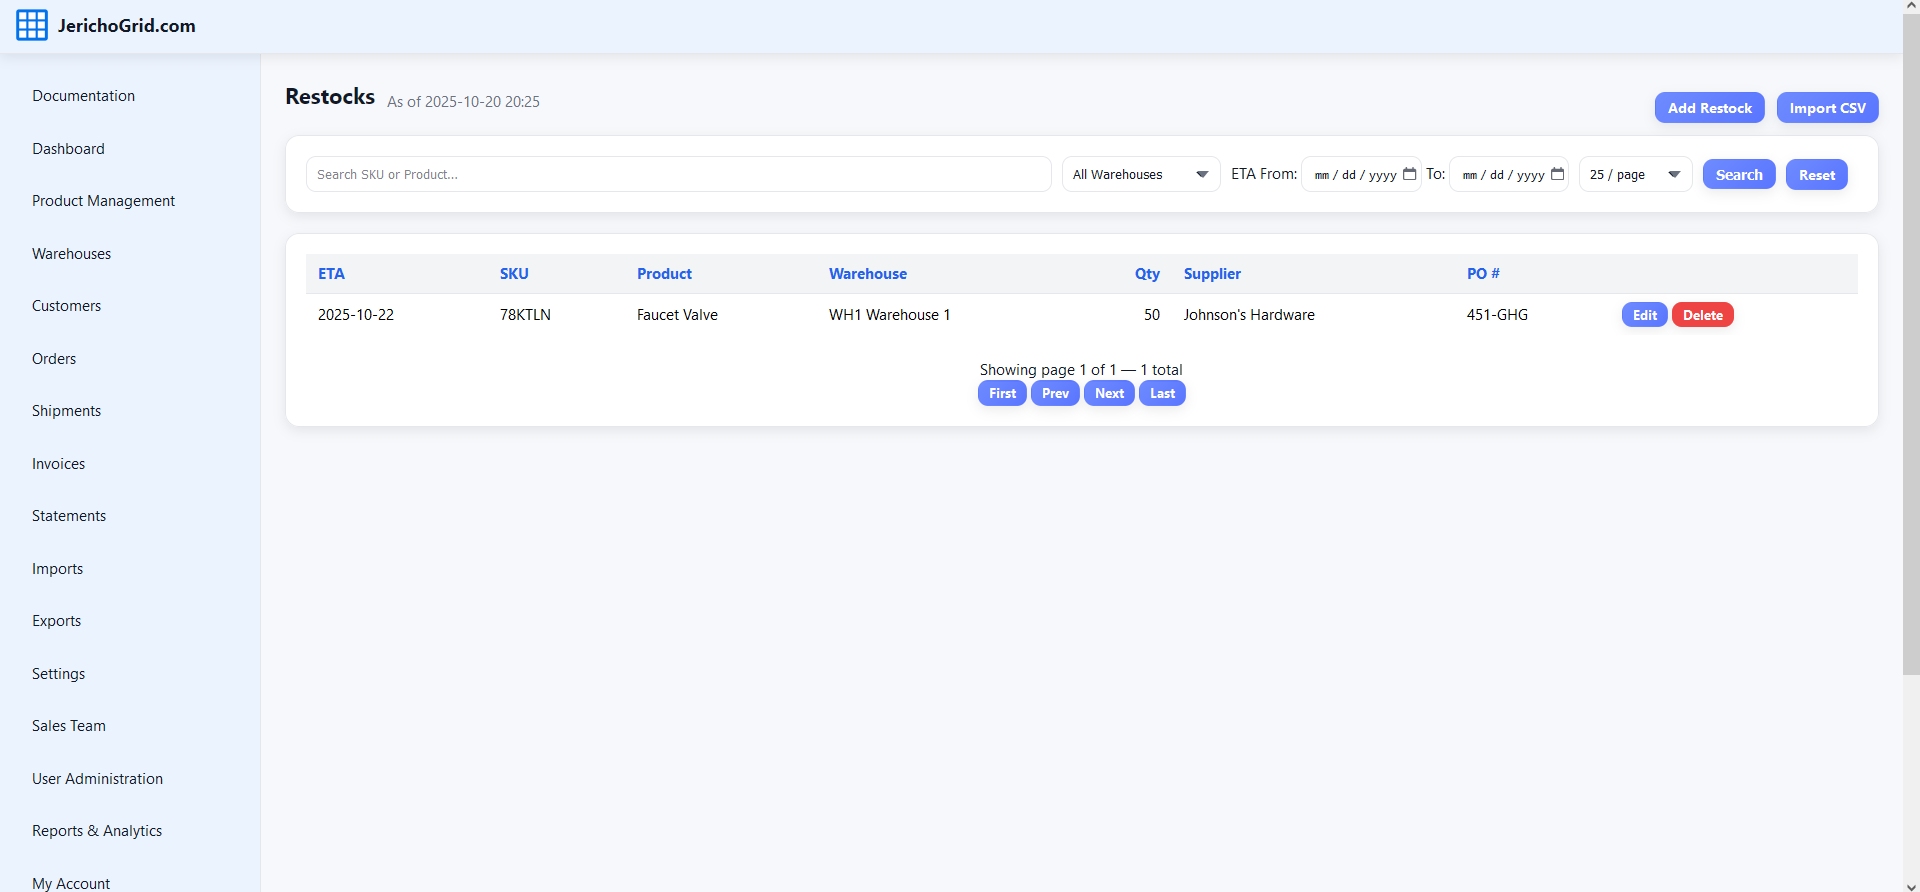The width and height of the screenshot is (1920, 892).
Task: Expand the All Warehouses dropdown
Action: coord(1140,174)
